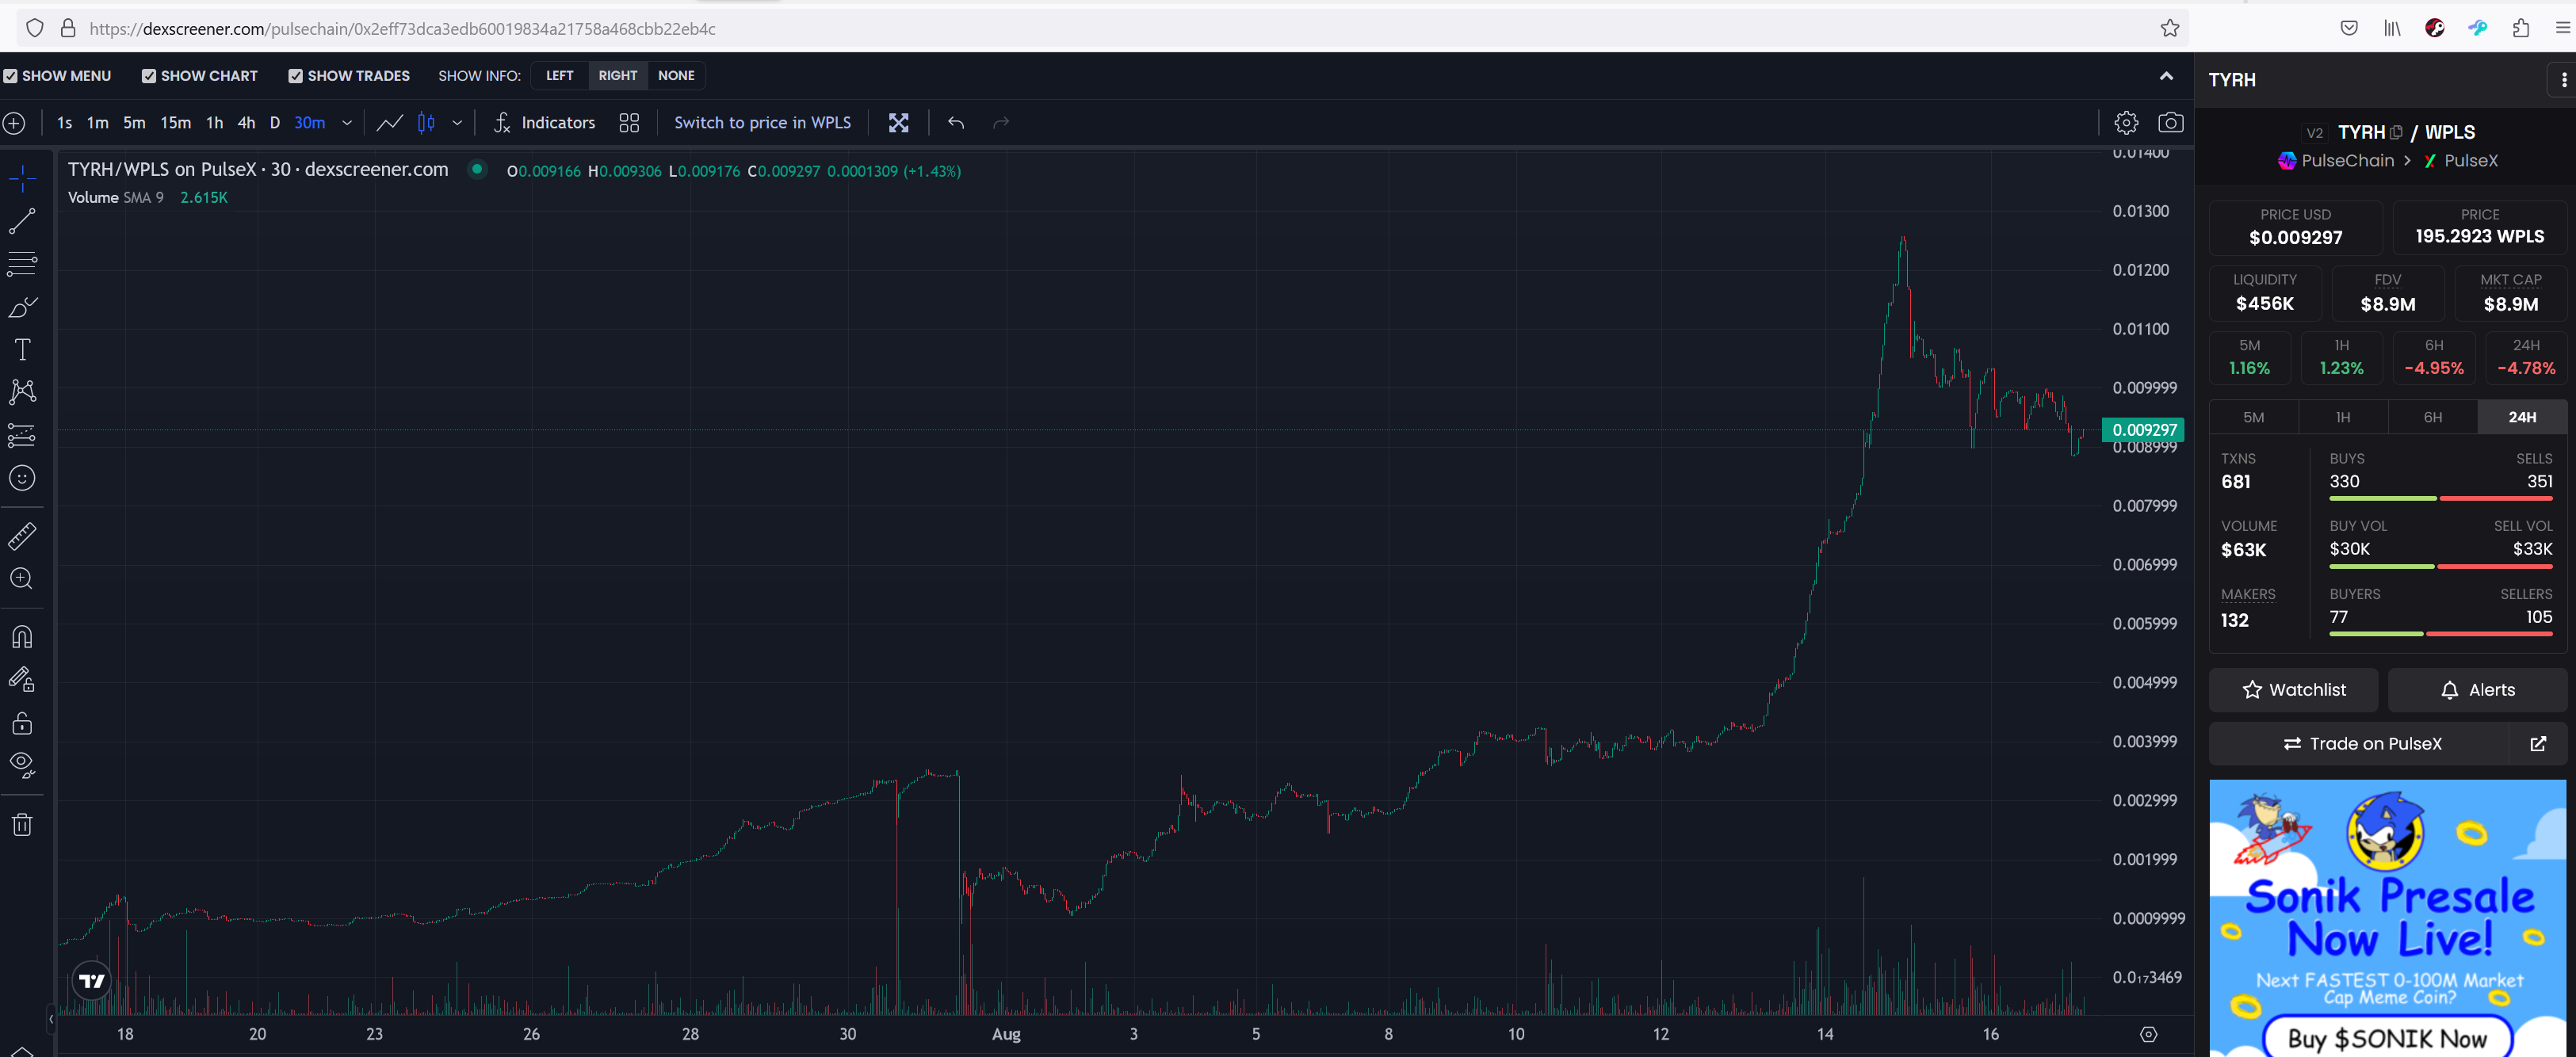Image resolution: width=2576 pixels, height=1057 pixels.
Task: Open the Indicators menu
Action: point(545,123)
